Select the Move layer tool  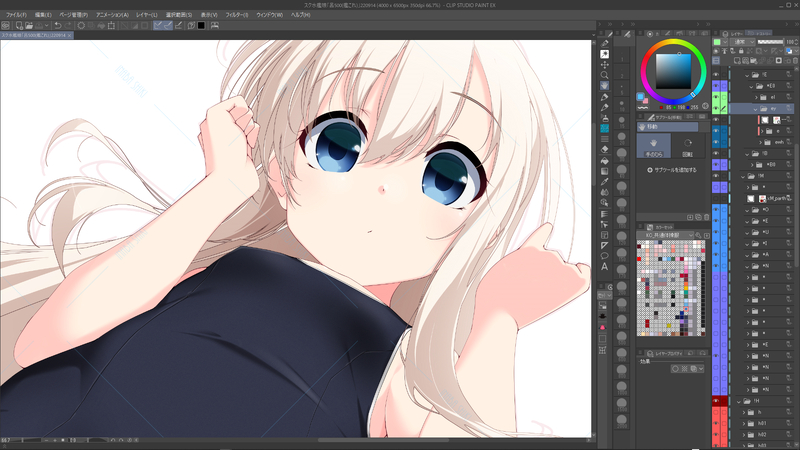coord(605,64)
